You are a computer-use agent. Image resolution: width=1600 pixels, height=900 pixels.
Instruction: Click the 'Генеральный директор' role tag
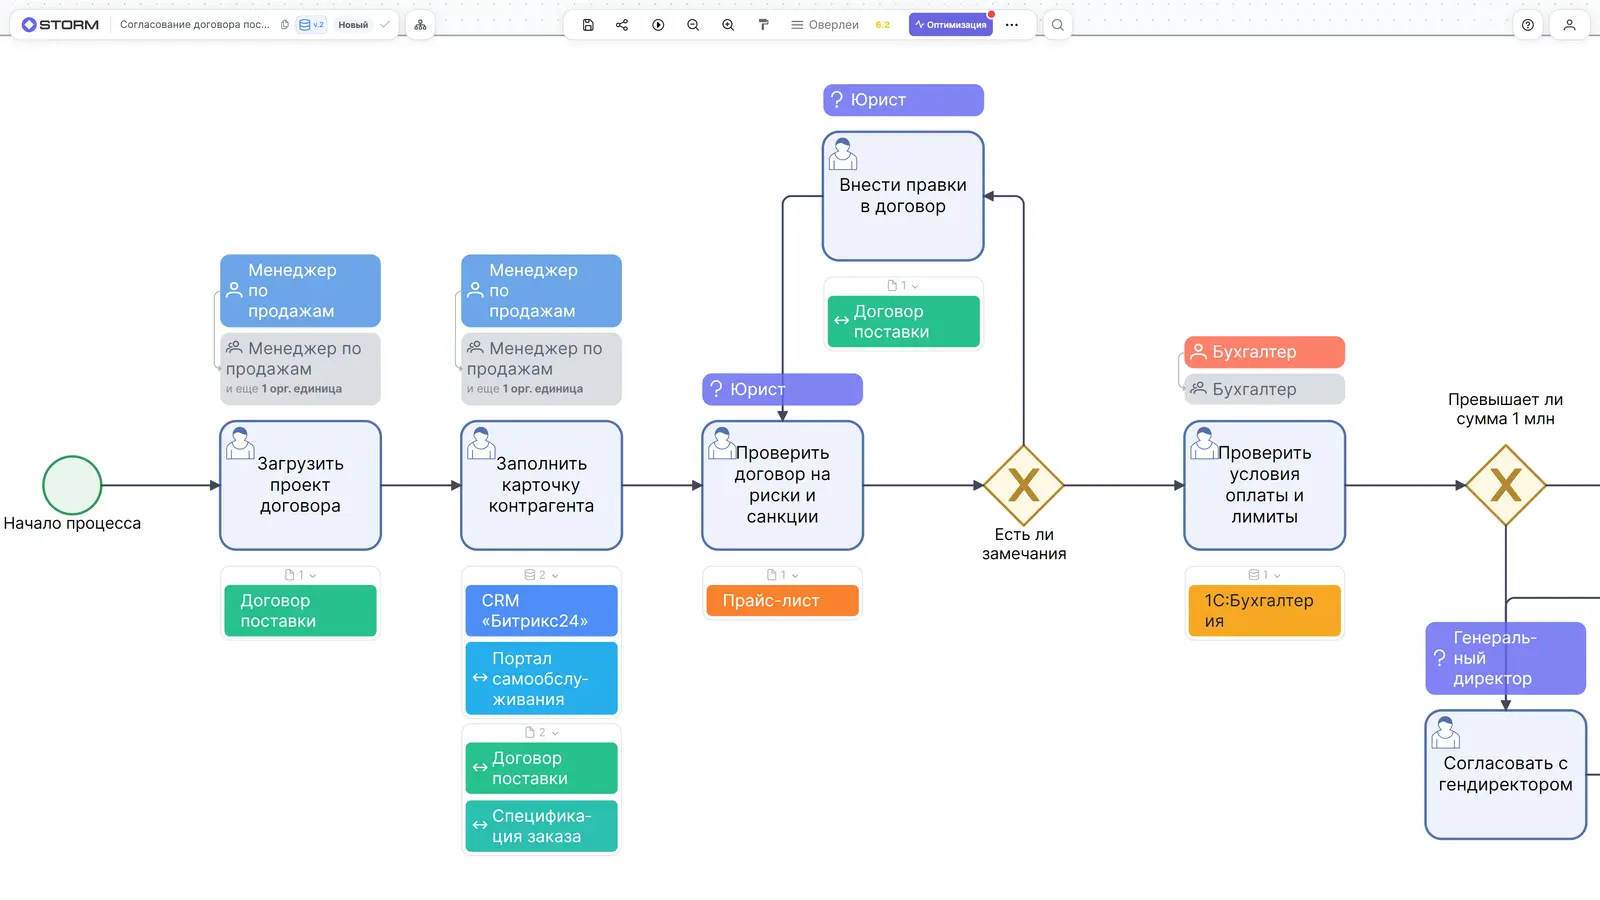click(x=1505, y=658)
